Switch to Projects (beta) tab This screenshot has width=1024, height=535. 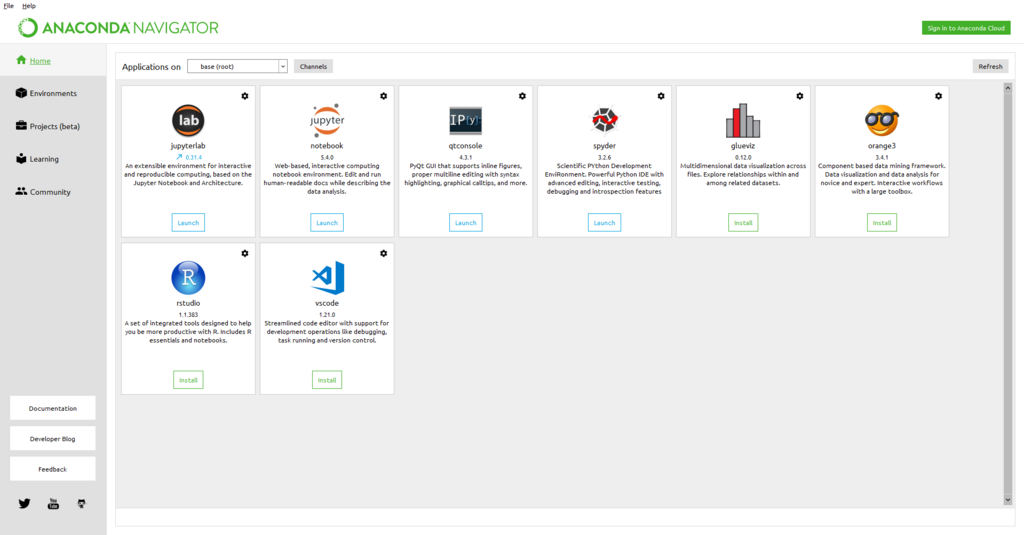point(53,126)
